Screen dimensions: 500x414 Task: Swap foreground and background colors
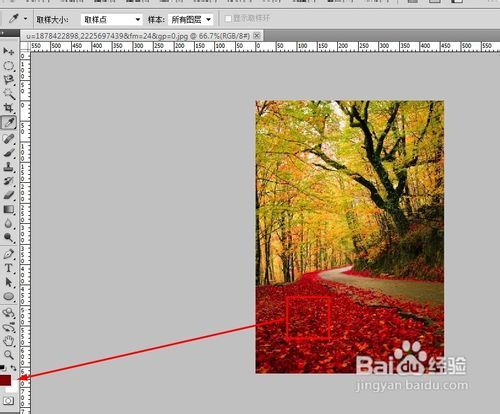tap(13, 368)
